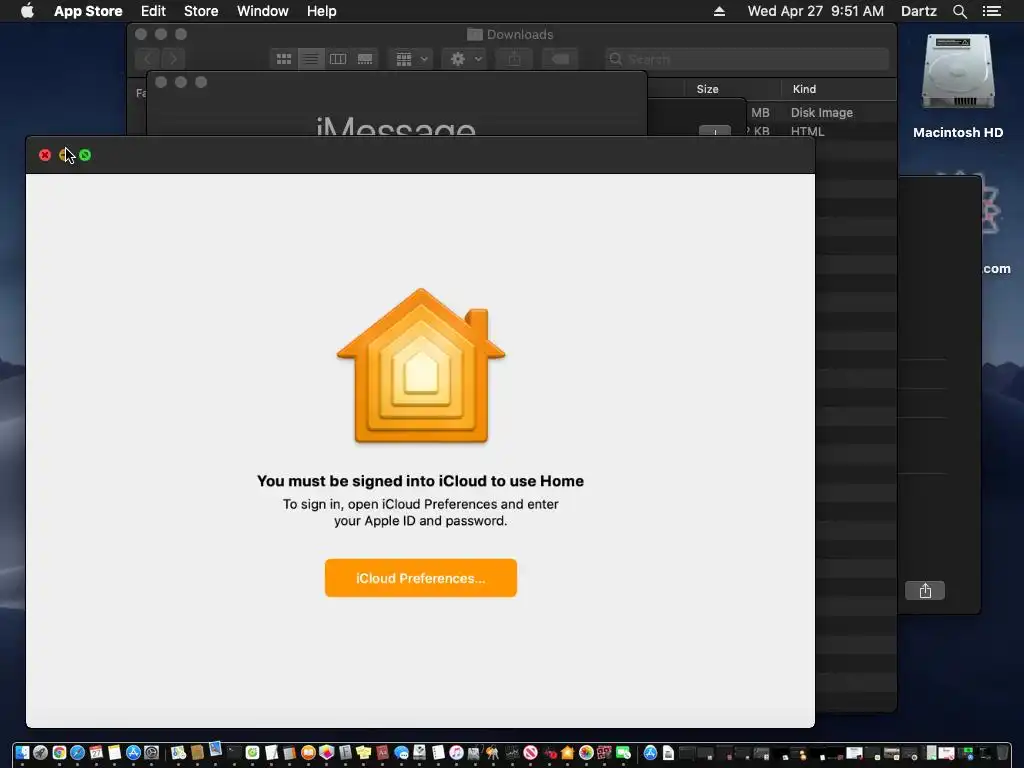Open iCloud Preferences from the Home window
Screen dimensions: 1024x768
click(421, 577)
